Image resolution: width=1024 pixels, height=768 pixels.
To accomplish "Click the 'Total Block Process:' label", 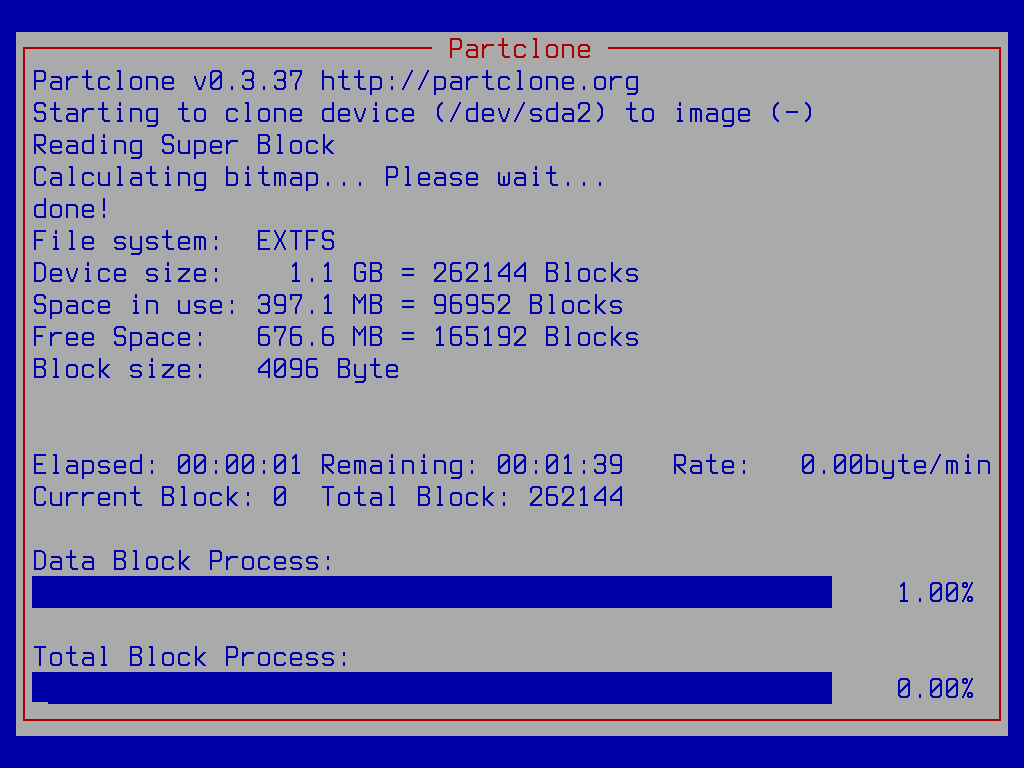I will coord(190,657).
